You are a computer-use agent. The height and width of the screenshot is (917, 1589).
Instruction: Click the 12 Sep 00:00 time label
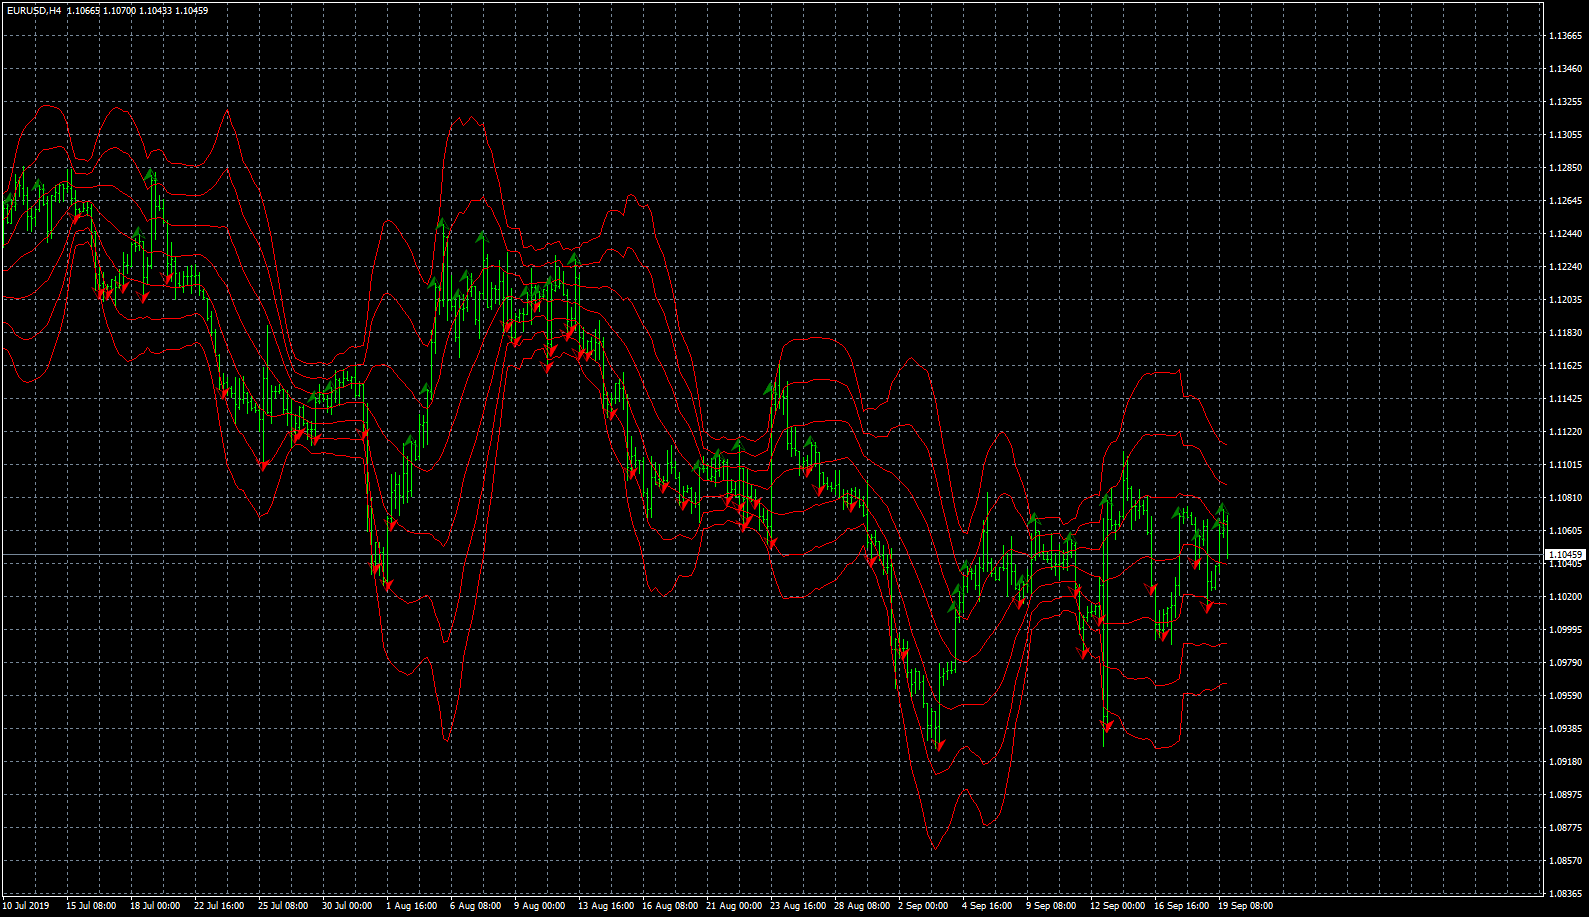[1118, 906]
